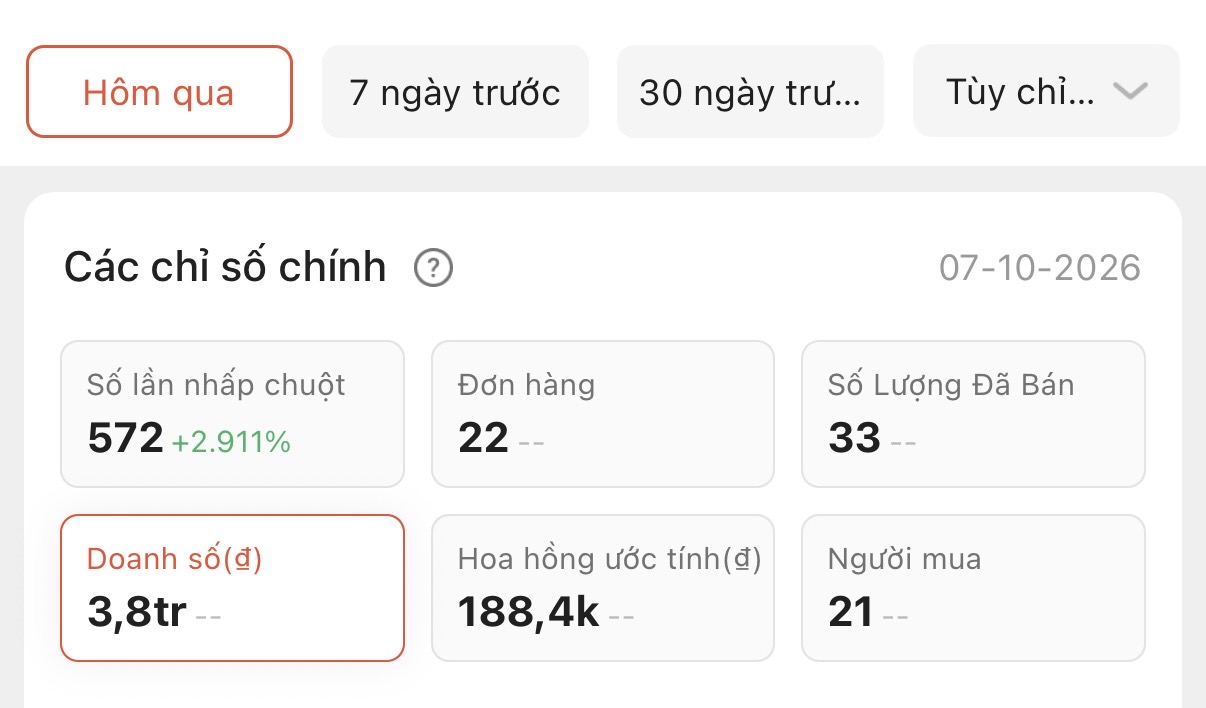This screenshot has height=708, width=1206.
Task: Select the Đơn hàng metric card
Action: pyautogui.click(x=603, y=414)
